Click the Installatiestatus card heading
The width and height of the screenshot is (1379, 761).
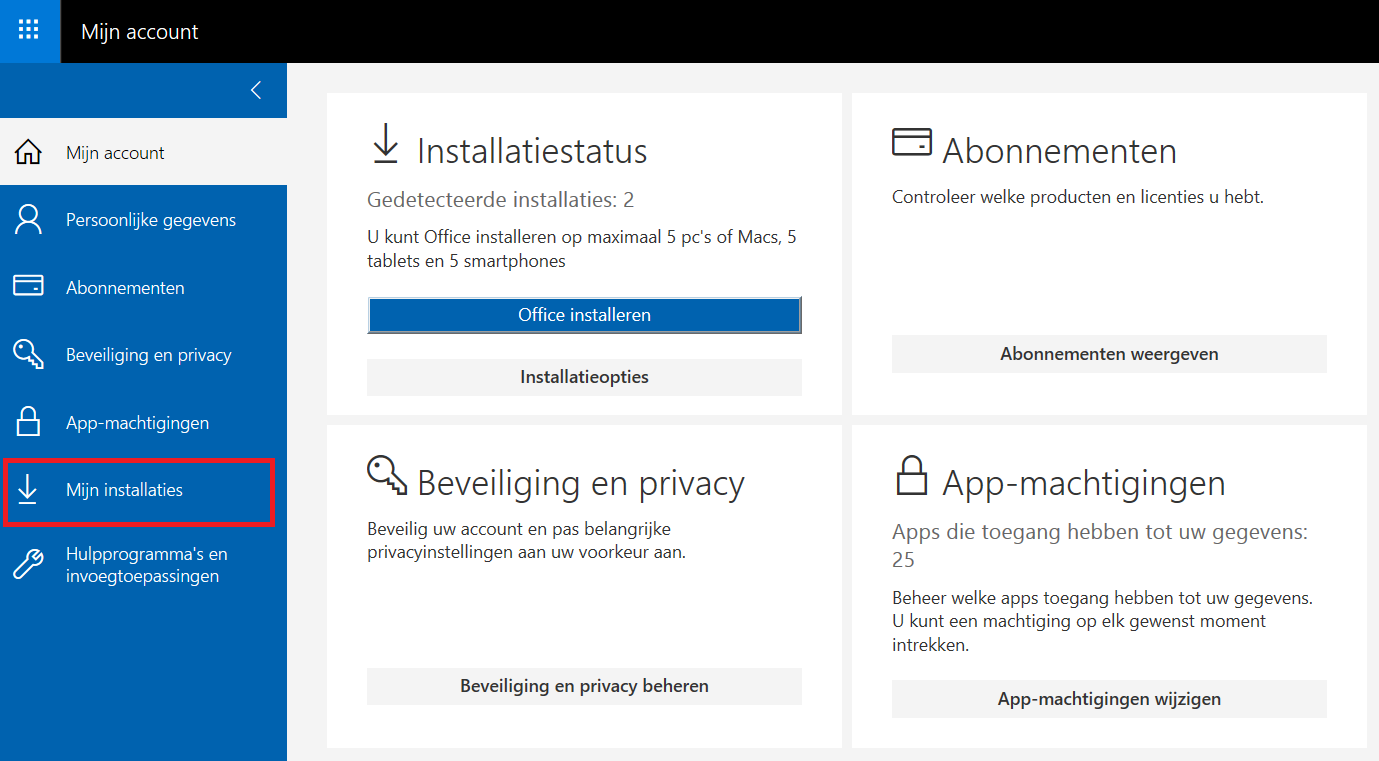click(531, 151)
